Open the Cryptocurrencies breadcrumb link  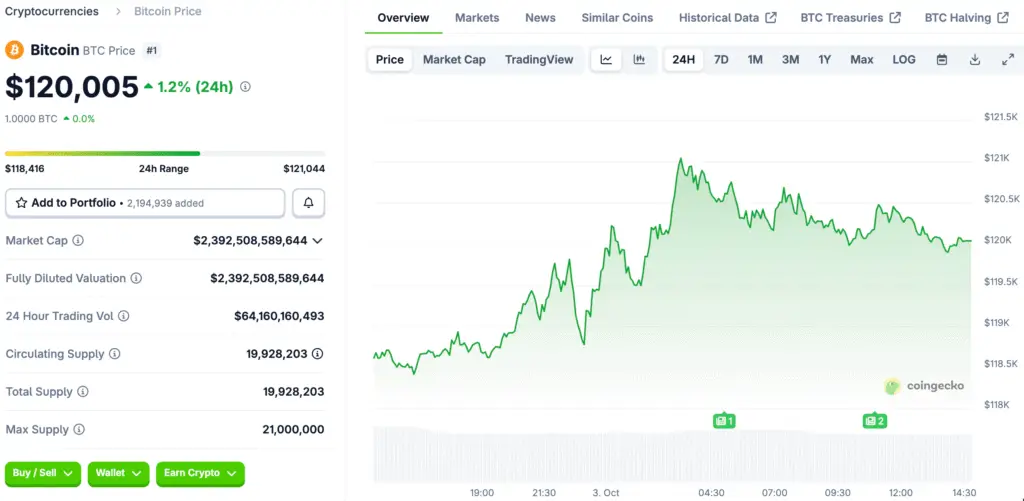52,12
